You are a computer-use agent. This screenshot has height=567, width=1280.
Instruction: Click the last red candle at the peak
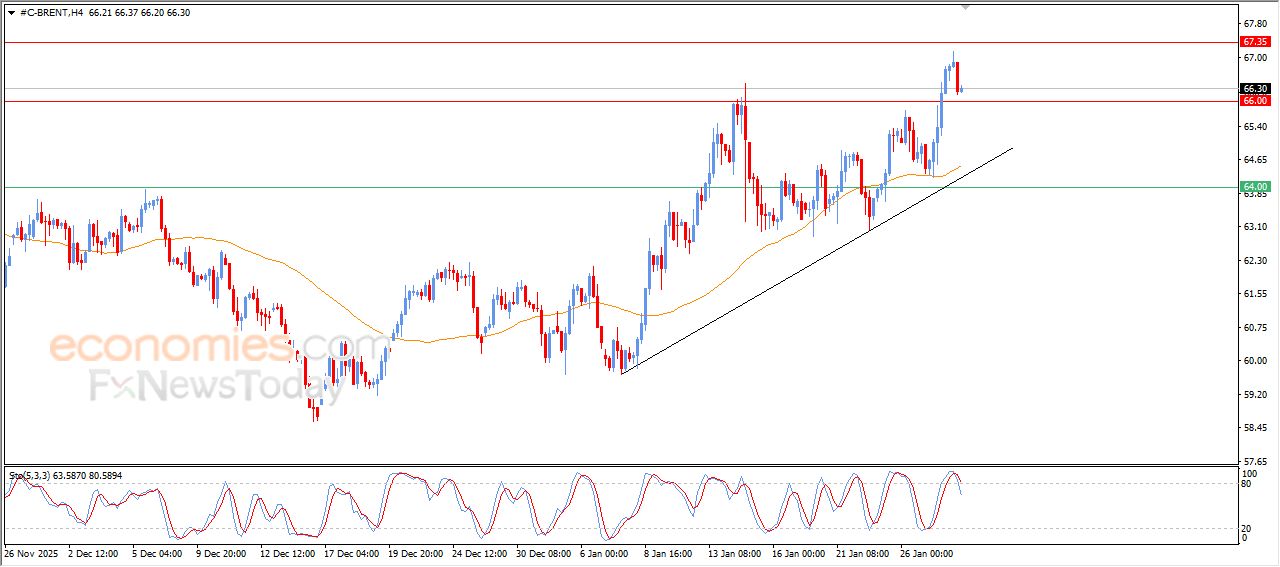[957, 76]
